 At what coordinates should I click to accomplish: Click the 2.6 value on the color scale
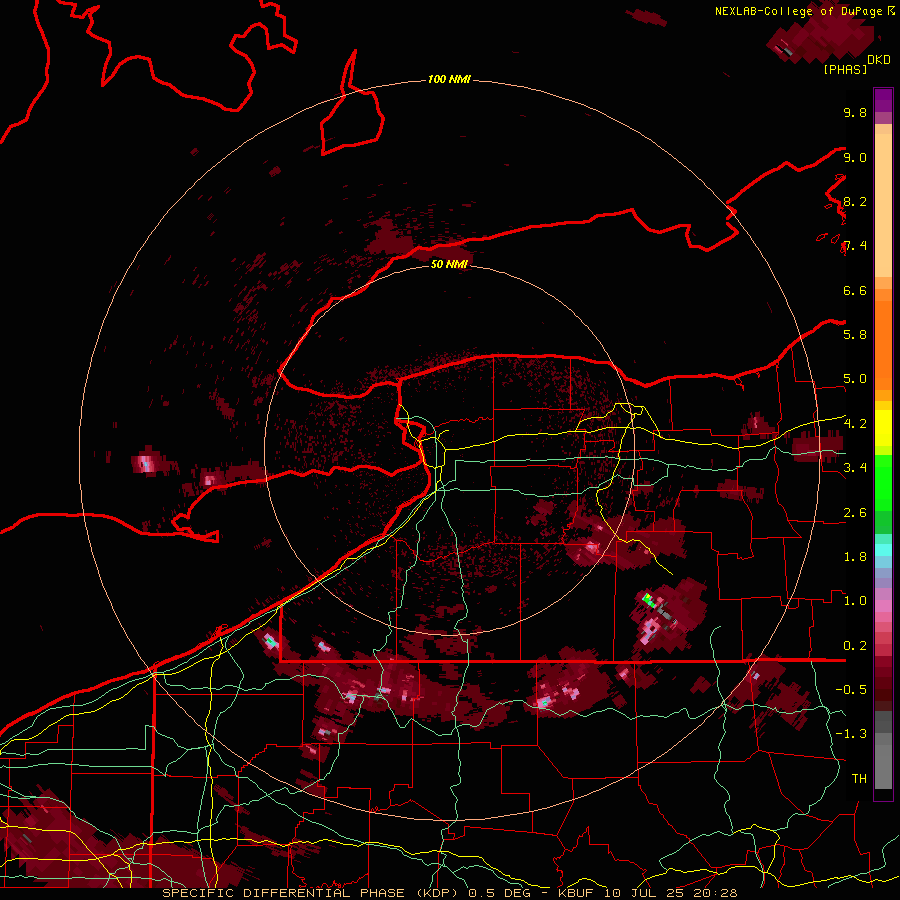pos(855,513)
